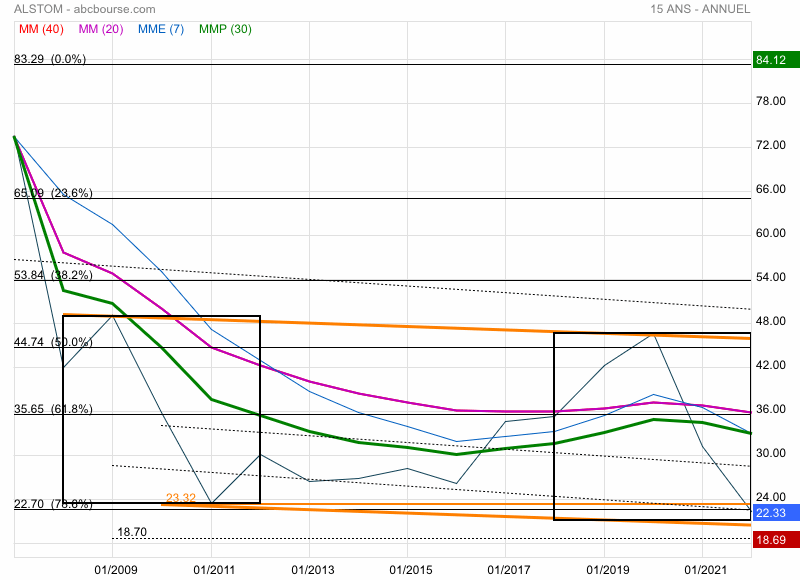
Task: Click the 48.00 price axis value
Action: point(771,321)
